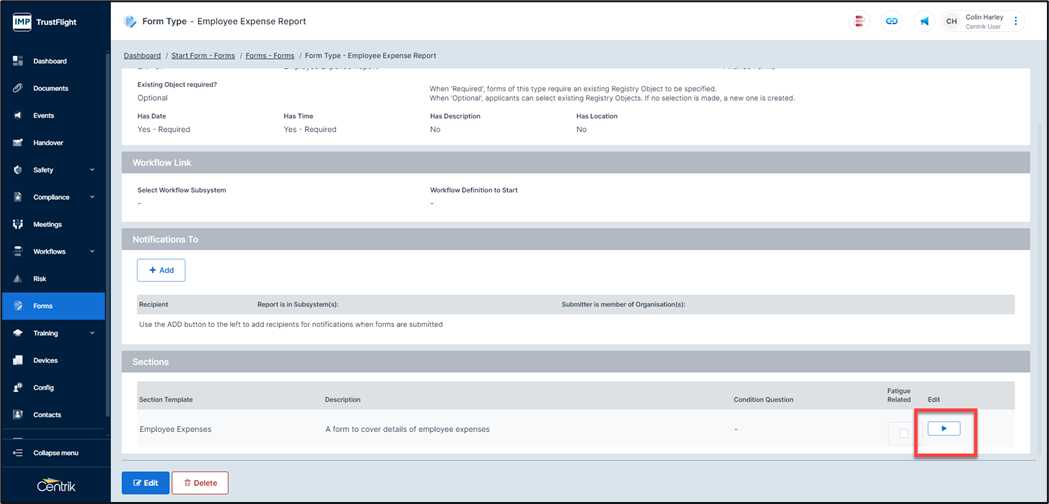Click the Safety shield icon
Screen dimensions: 1049x504
pos(18,170)
